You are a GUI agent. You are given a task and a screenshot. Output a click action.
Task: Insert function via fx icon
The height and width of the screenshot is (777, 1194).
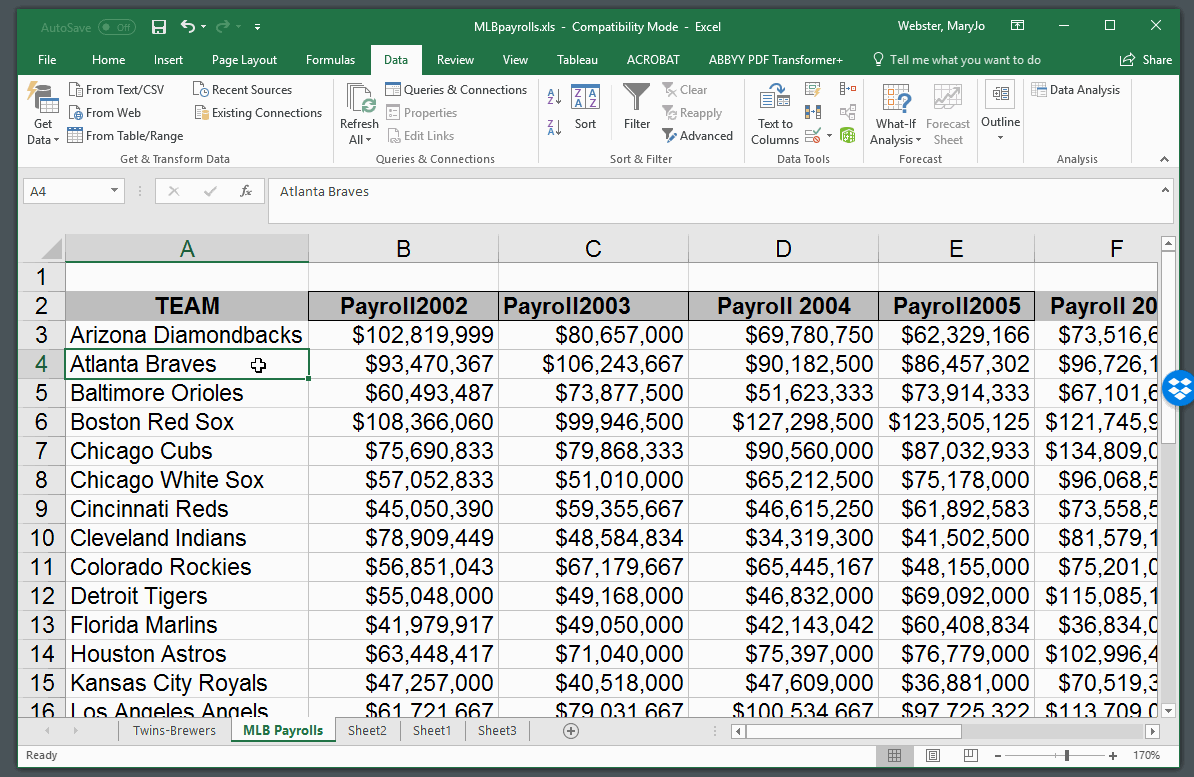click(246, 191)
